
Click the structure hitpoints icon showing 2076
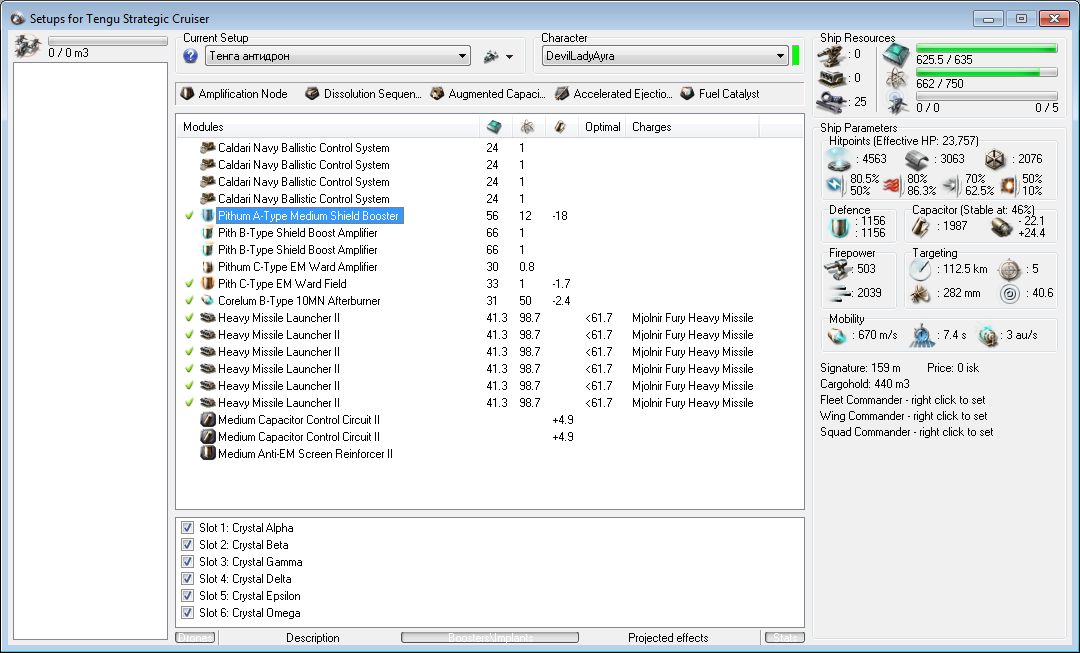click(x=995, y=160)
